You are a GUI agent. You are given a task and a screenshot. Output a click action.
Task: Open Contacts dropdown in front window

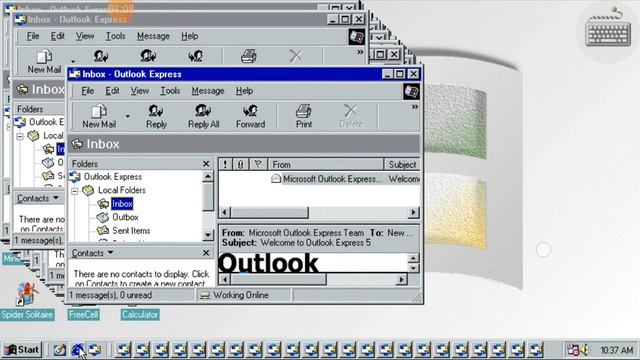click(93, 253)
